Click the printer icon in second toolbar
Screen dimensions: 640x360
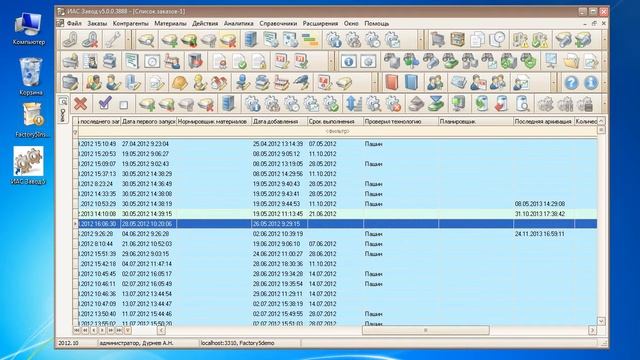click(110, 61)
